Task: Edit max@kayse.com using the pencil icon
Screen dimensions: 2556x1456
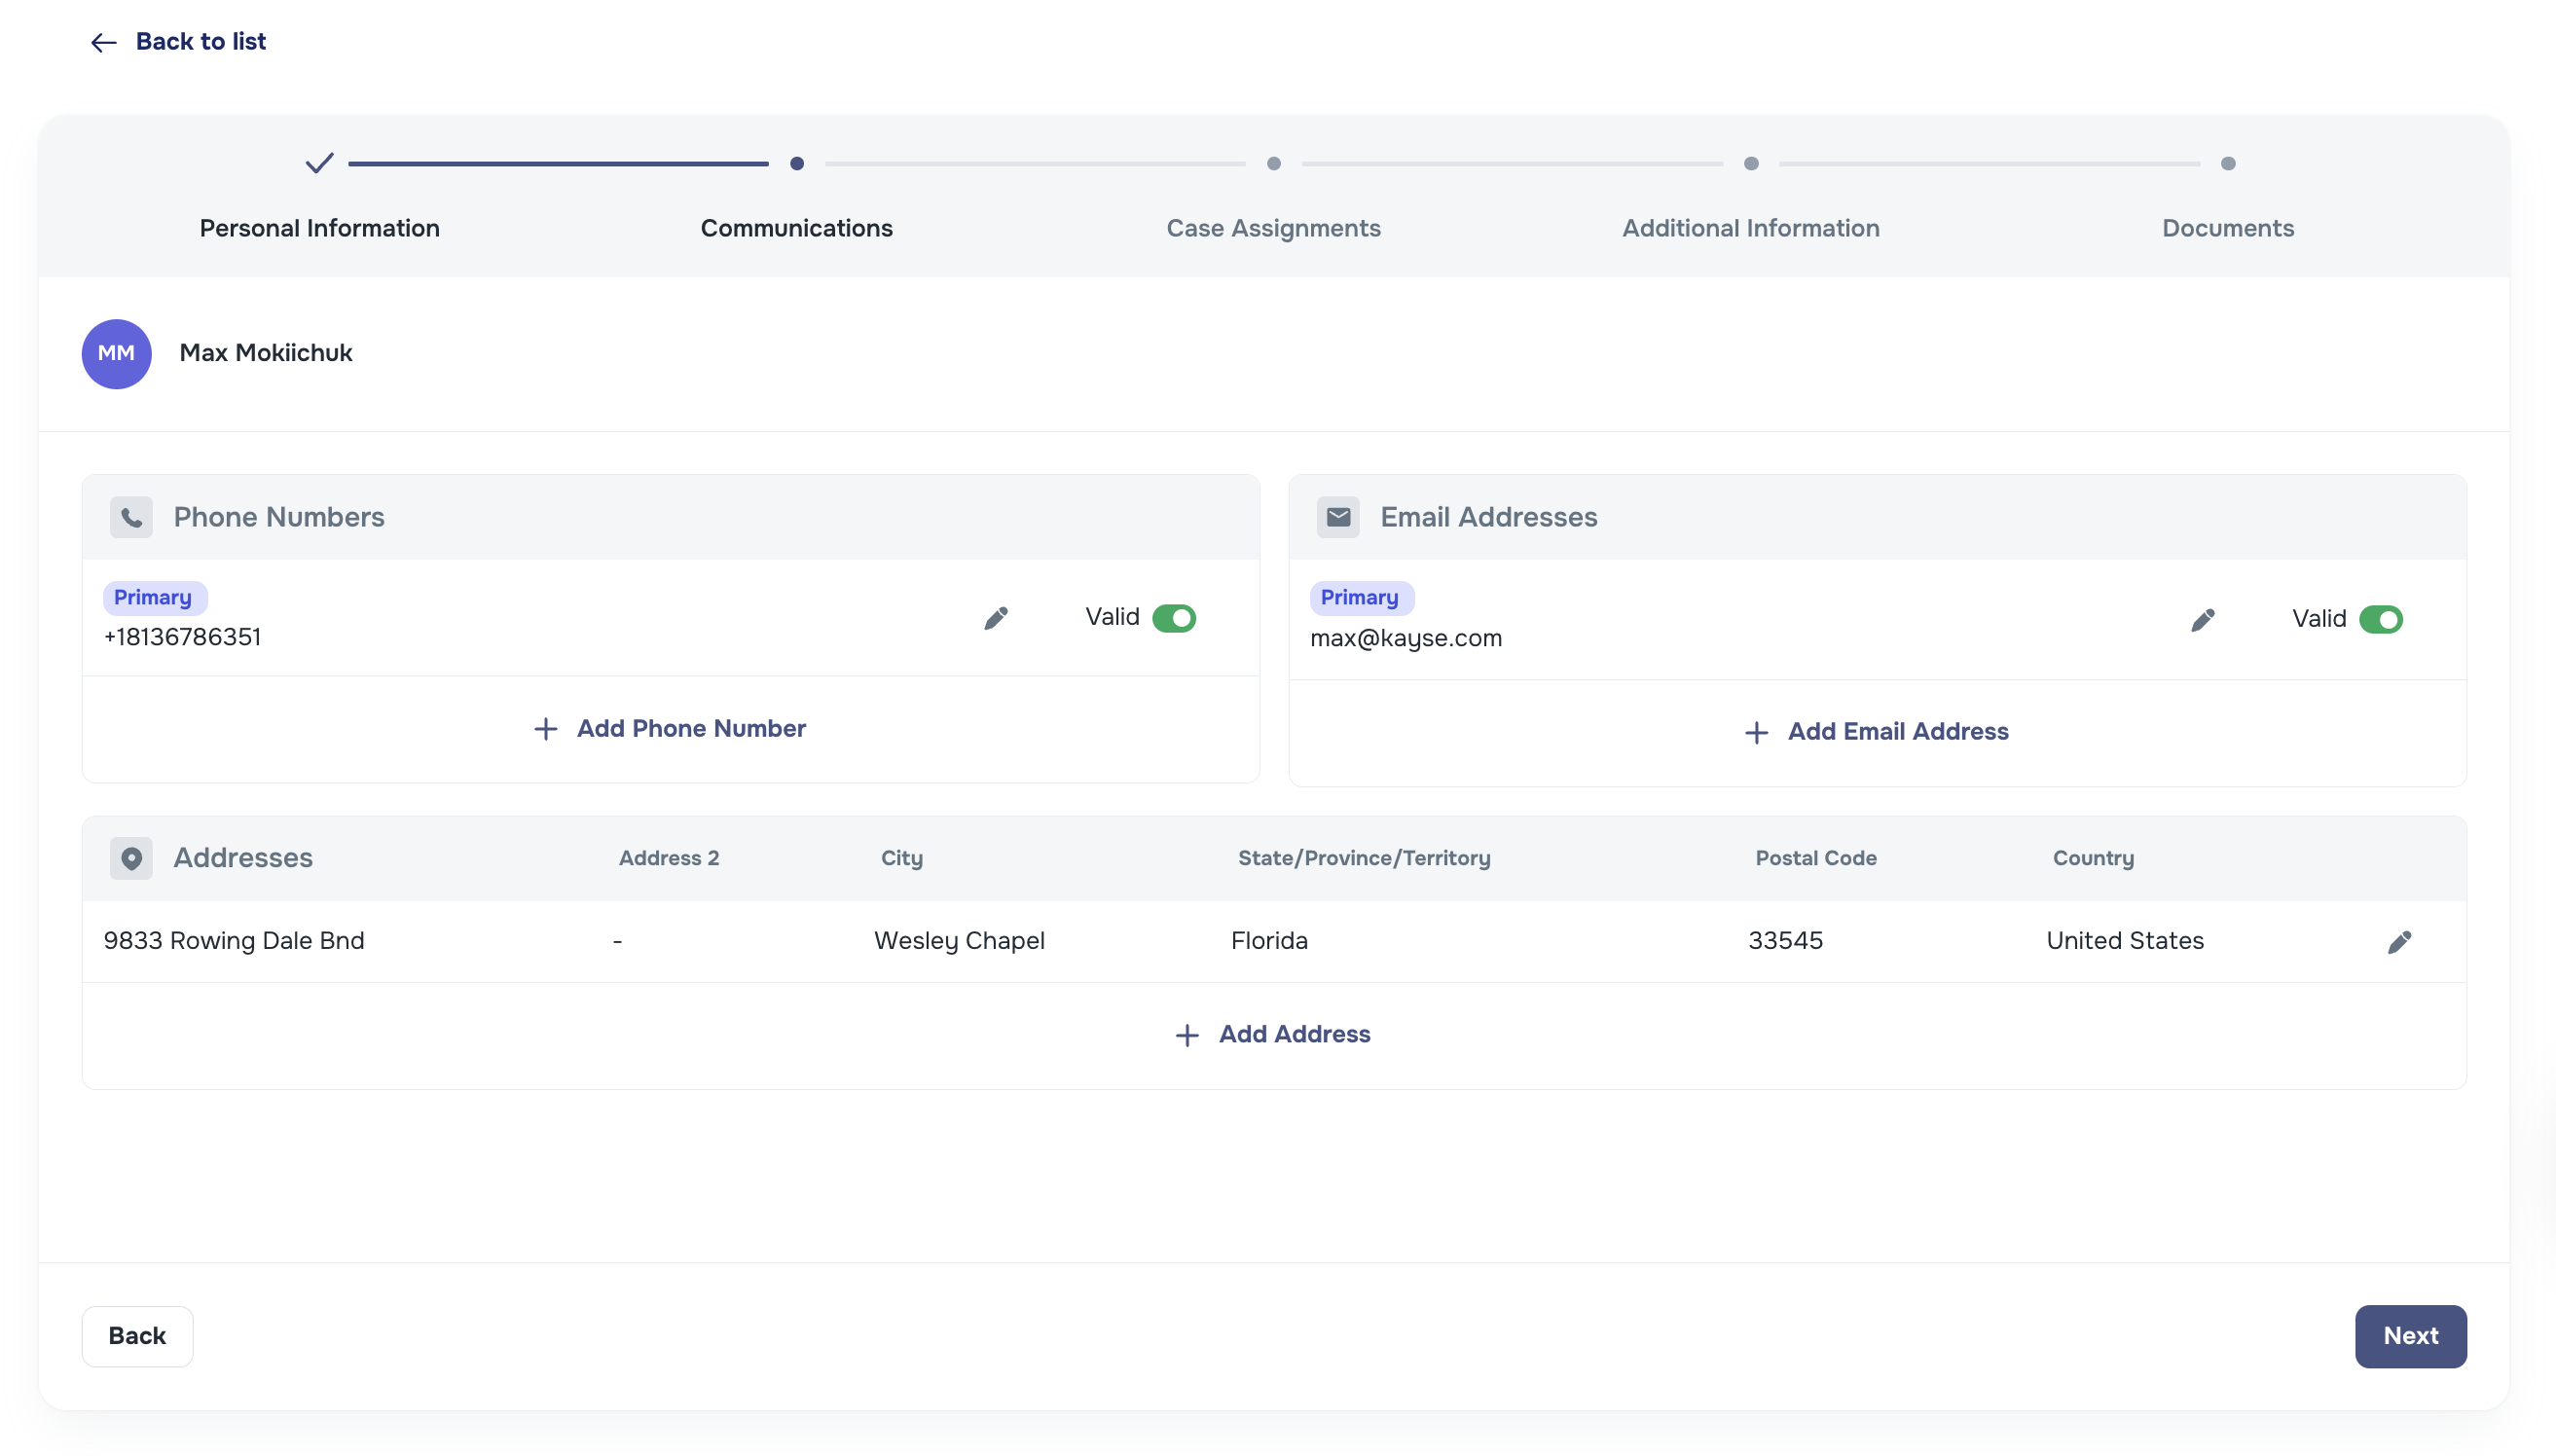Action: pos(2203,619)
